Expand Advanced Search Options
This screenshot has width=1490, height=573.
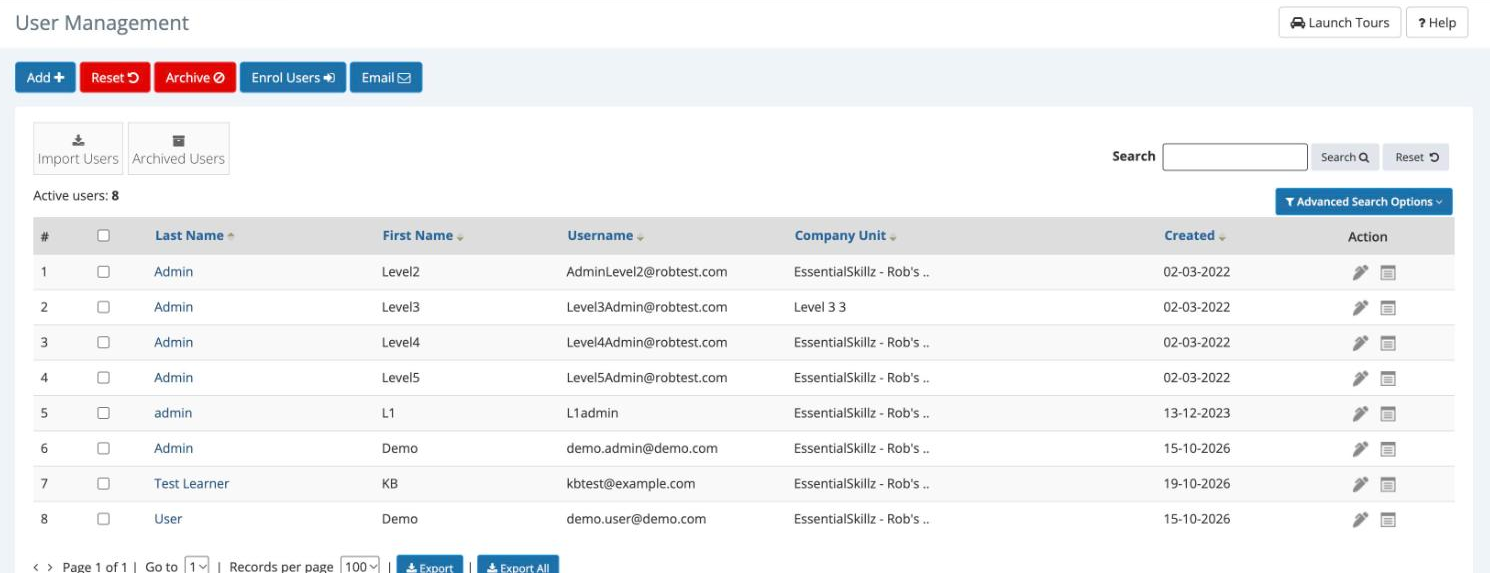point(1364,202)
